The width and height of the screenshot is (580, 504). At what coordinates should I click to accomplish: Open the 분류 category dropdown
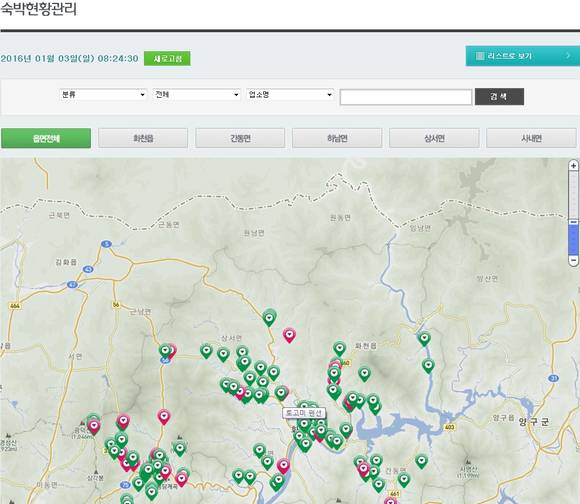103,95
